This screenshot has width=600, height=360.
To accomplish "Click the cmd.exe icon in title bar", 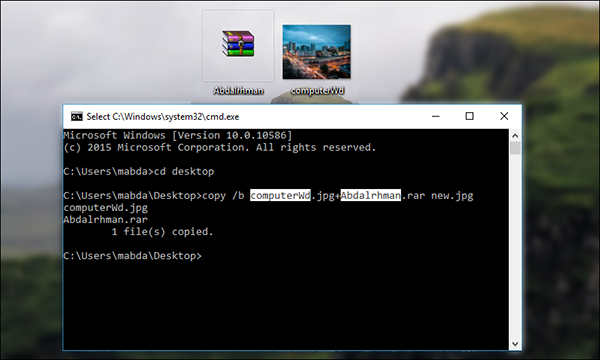I will click(77, 117).
